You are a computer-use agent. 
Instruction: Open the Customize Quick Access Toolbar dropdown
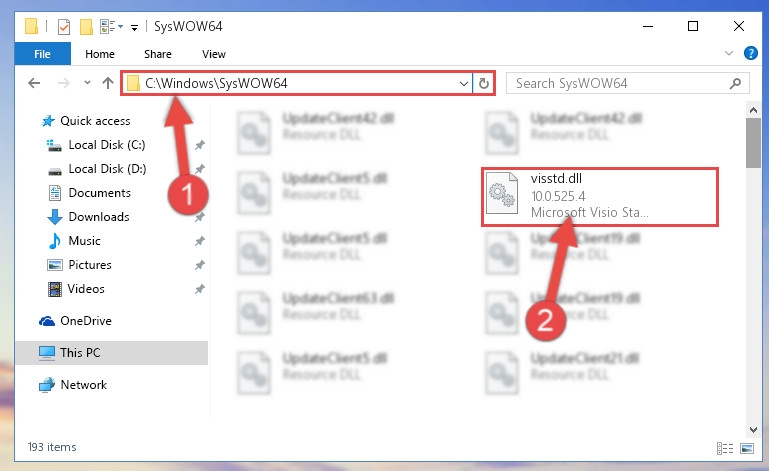click(134, 27)
